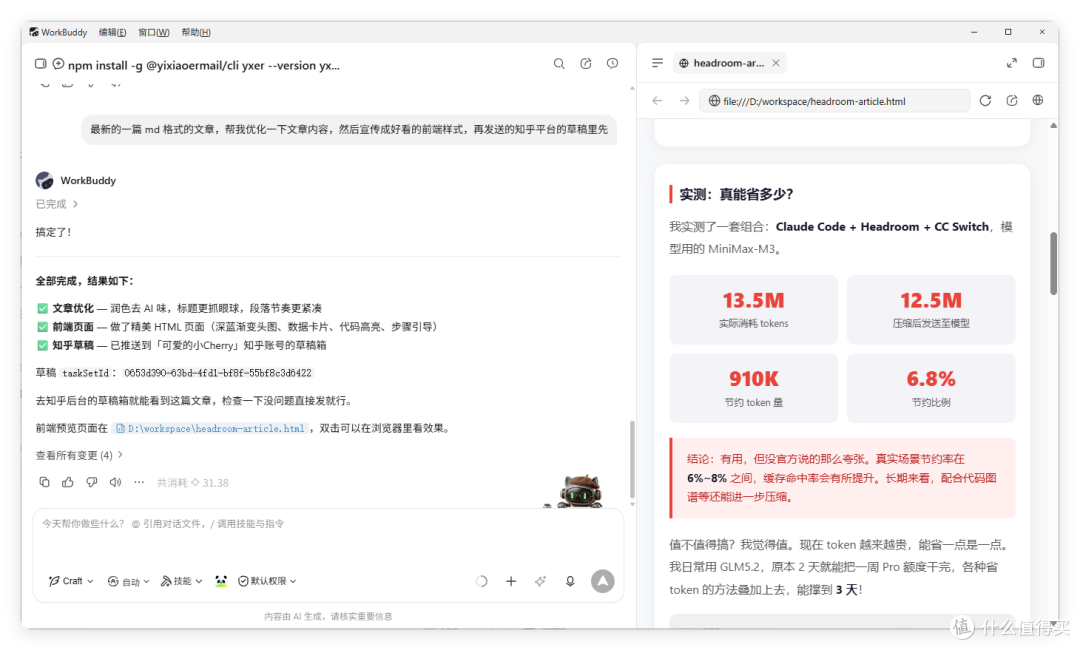The image size is (1080, 650).
Task: Close the headroom-ar... preview tab
Action: click(776, 63)
